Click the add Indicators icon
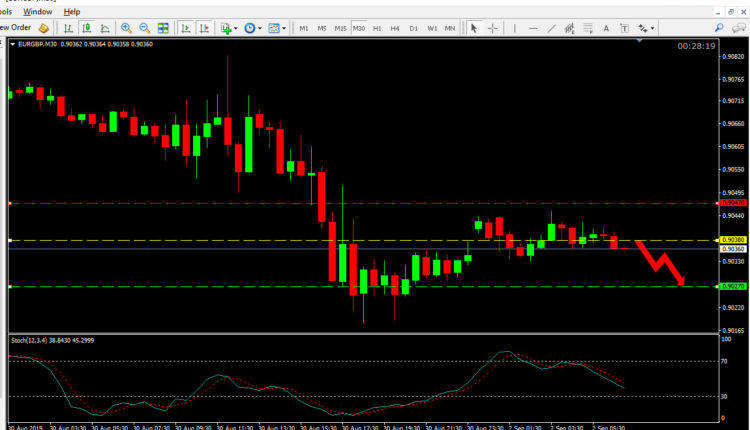This screenshot has width=750, height=430. [226, 29]
